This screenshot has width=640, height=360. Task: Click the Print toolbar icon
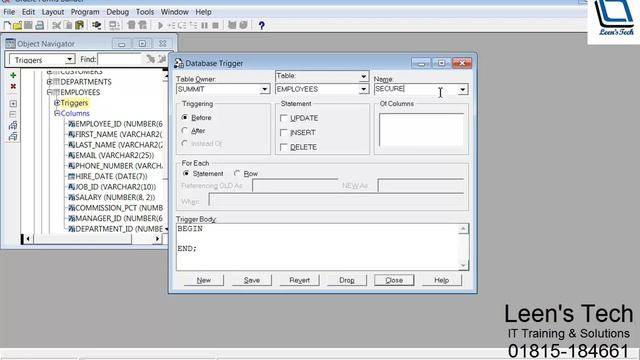click(x=40, y=25)
